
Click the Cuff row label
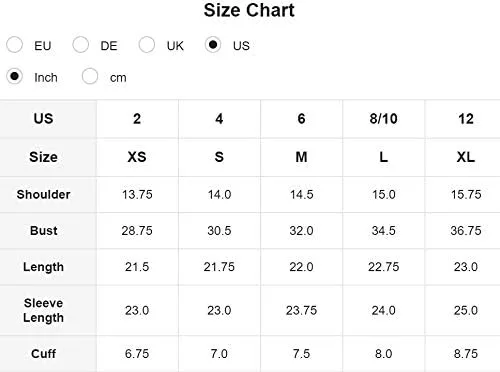coord(43,353)
